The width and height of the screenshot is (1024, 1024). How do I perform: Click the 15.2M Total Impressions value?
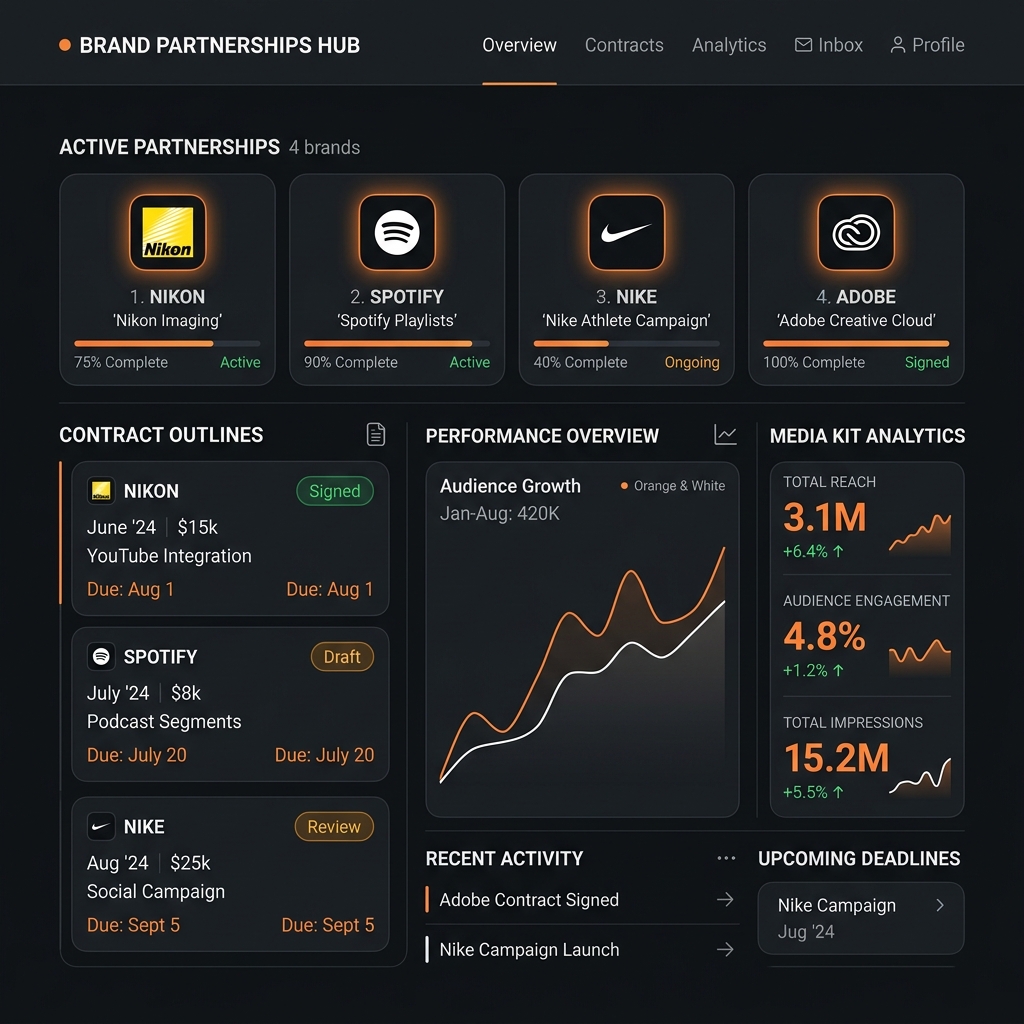(x=837, y=758)
